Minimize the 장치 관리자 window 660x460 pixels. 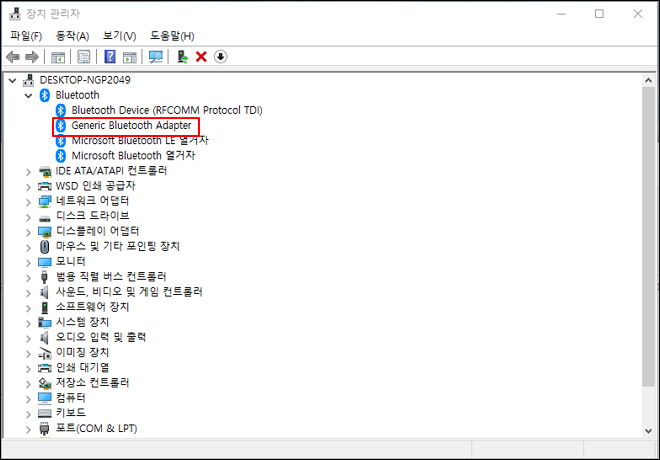tap(561, 14)
